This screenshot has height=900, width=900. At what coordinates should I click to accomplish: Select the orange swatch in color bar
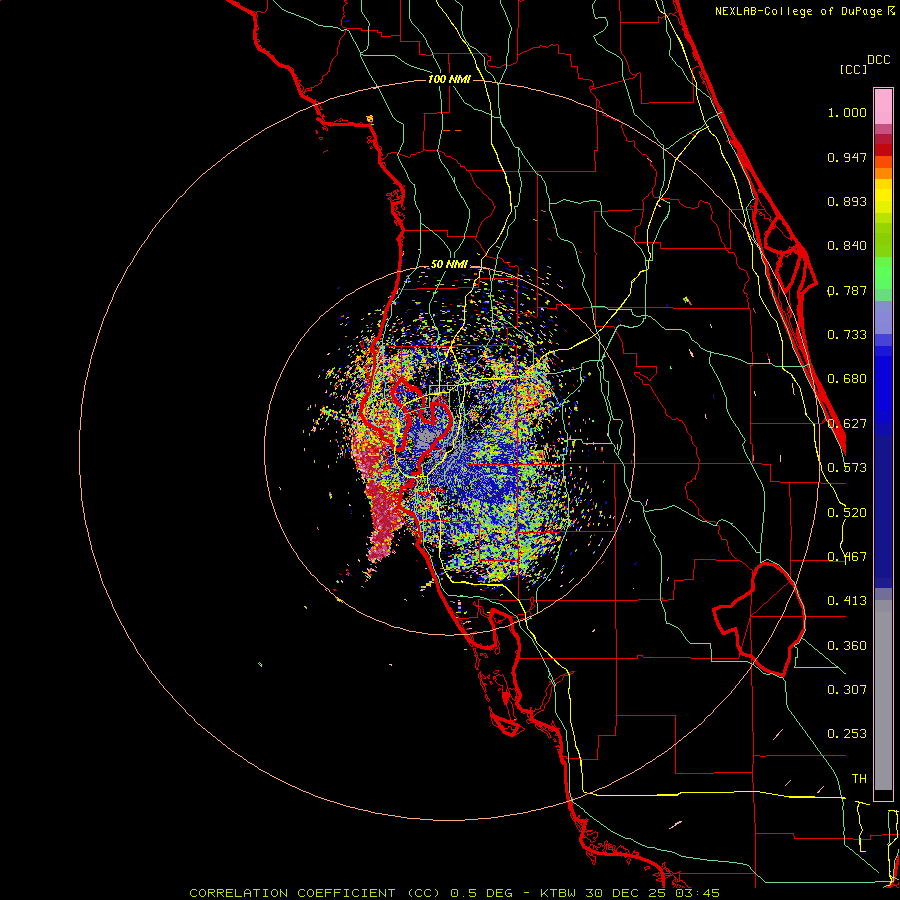(883, 173)
